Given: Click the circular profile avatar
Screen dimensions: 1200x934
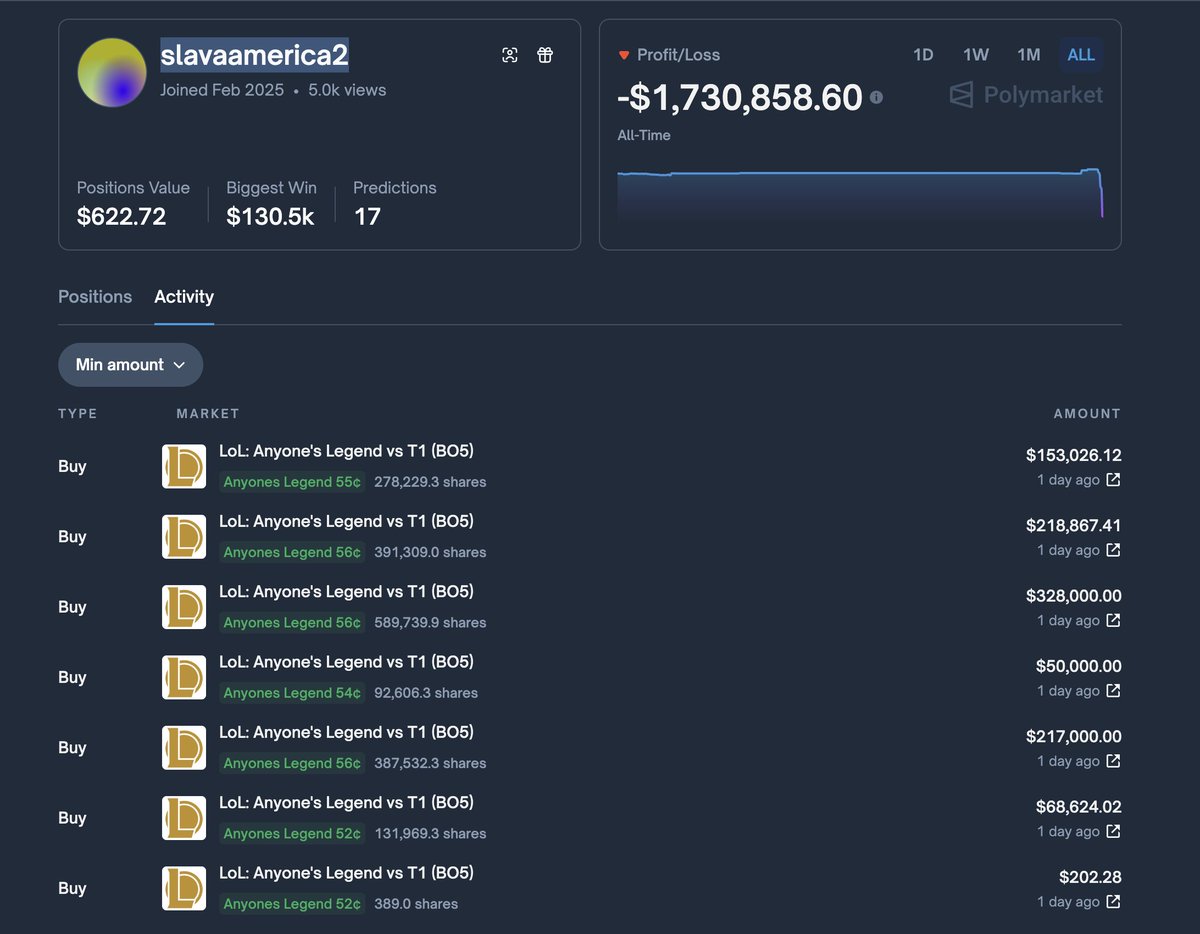Looking at the screenshot, I should pyautogui.click(x=111, y=72).
